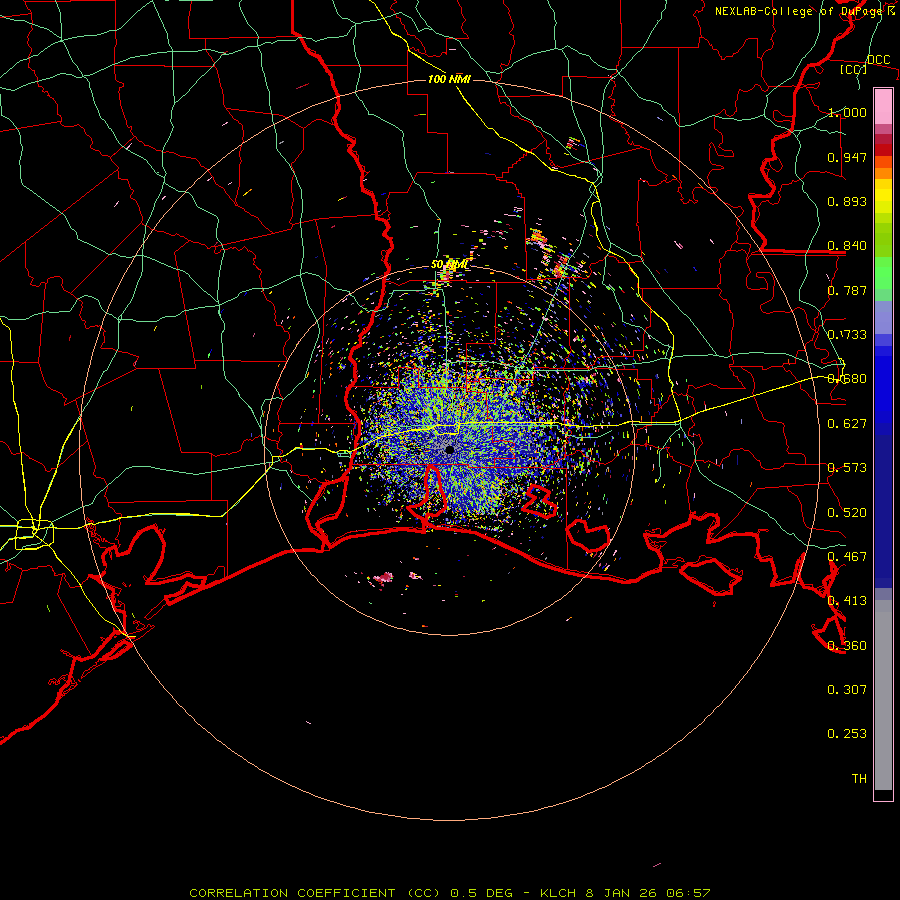
Task: Click the 0.307 scale value
Action: click(x=847, y=689)
